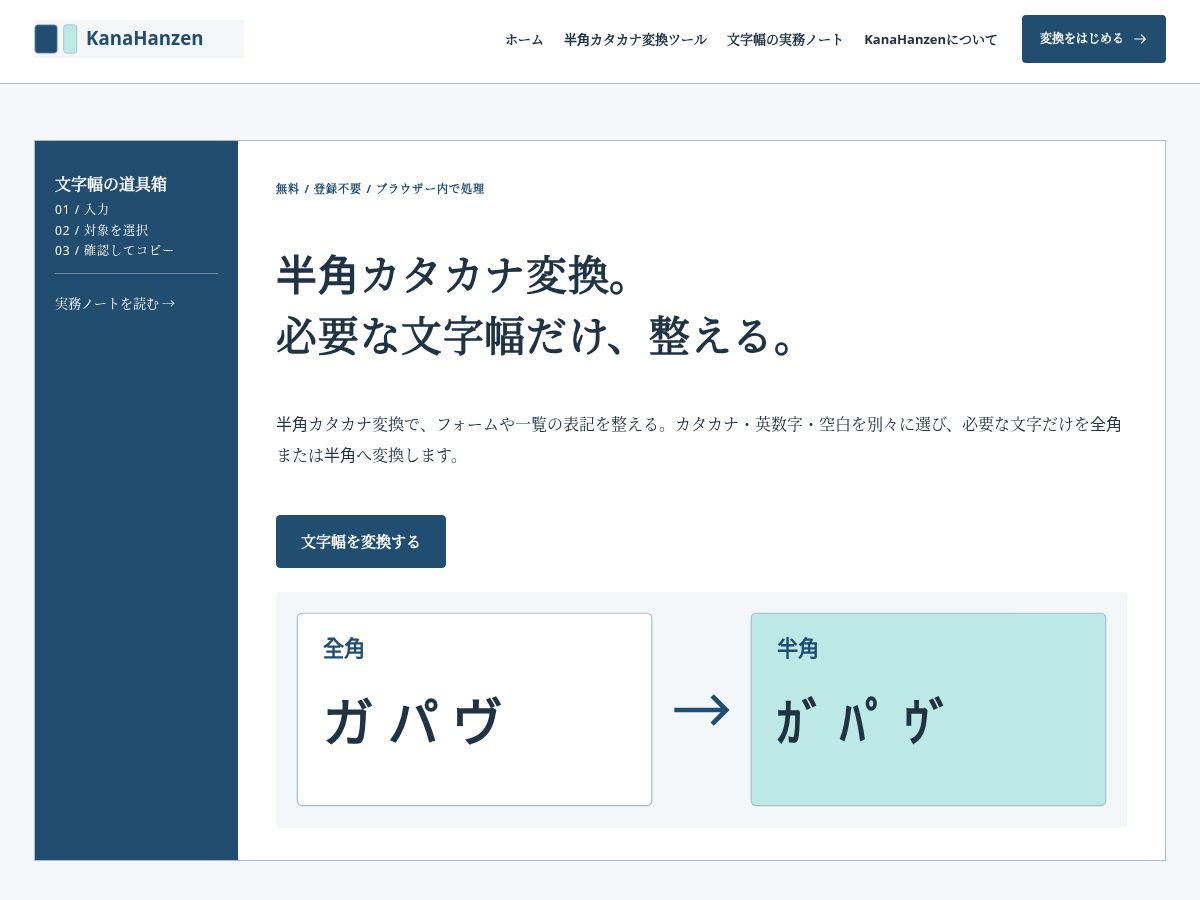Click the 半角 card label
This screenshot has height=900, width=1200.
798,649
